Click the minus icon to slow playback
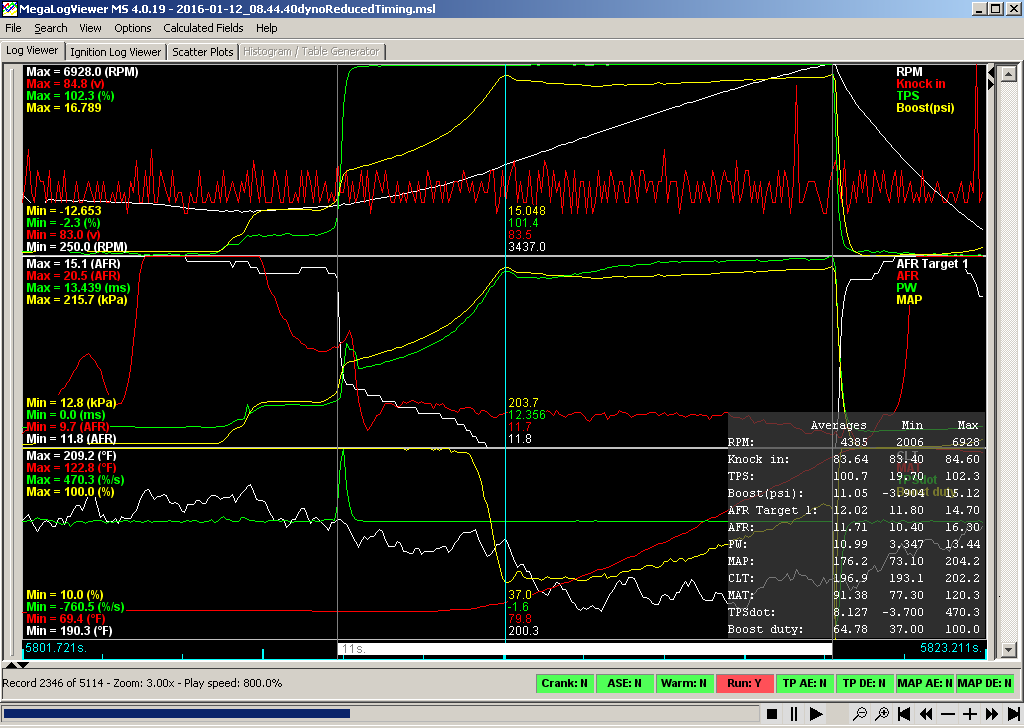 point(948,714)
